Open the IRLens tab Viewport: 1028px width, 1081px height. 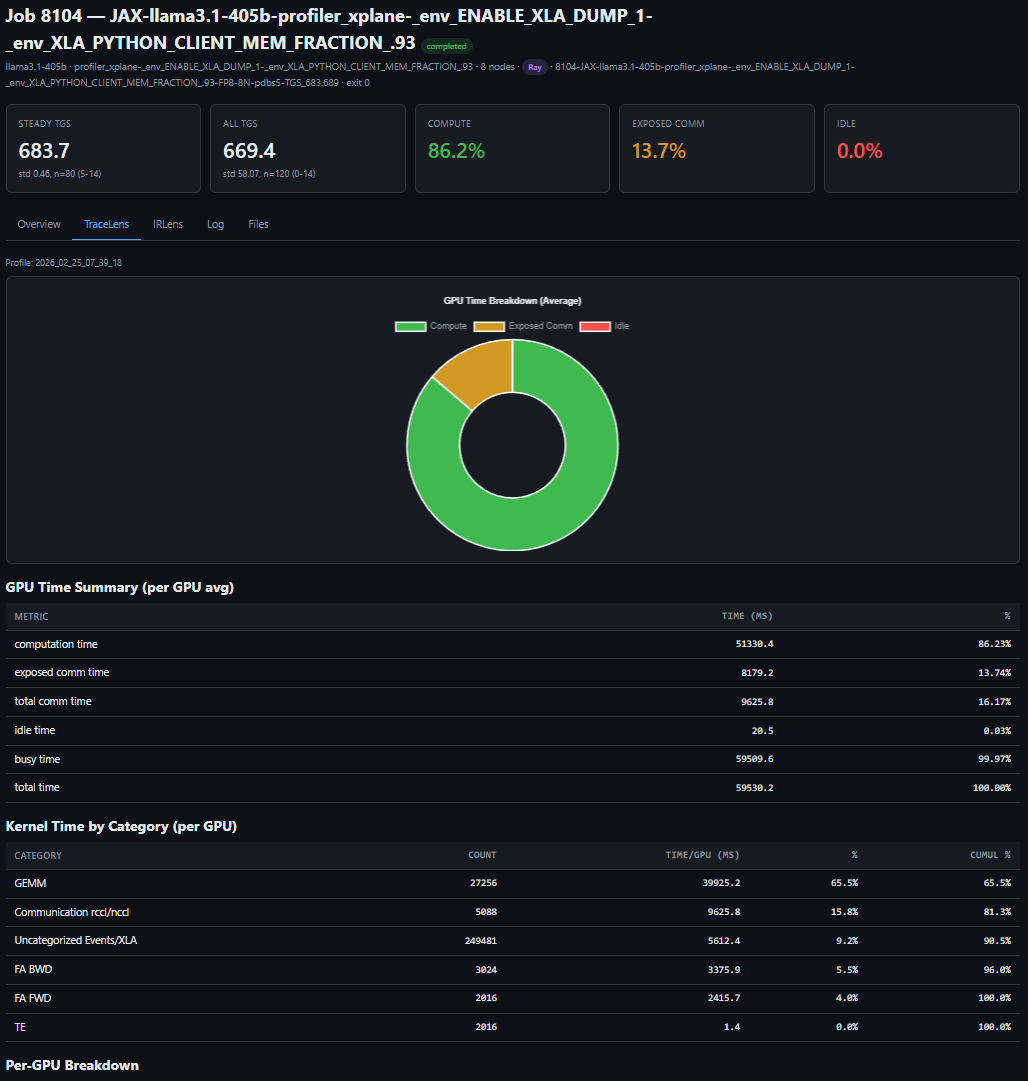tap(168, 224)
